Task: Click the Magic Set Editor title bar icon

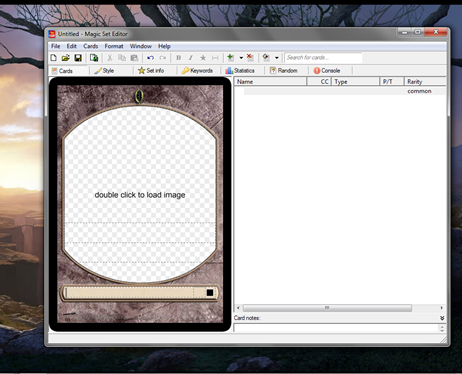Action: tap(52, 34)
